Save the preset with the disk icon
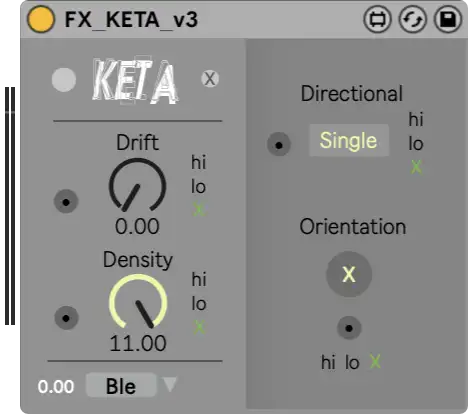 448,19
